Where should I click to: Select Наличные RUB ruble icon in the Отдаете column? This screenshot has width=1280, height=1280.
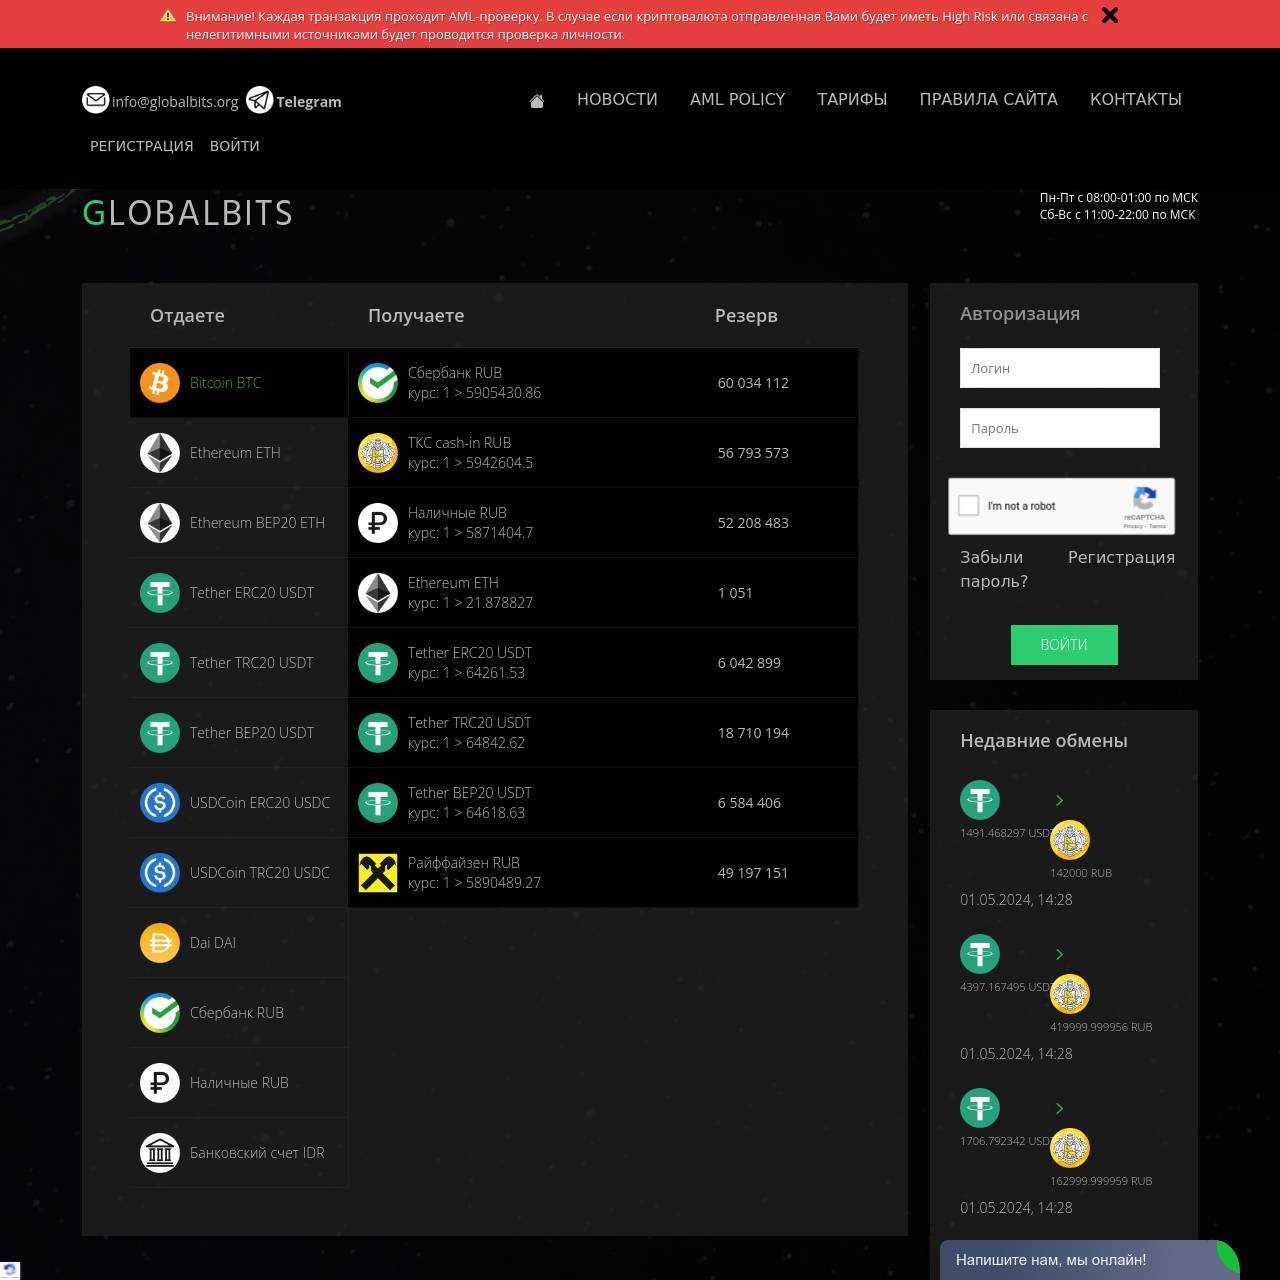tap(160, 1083)
